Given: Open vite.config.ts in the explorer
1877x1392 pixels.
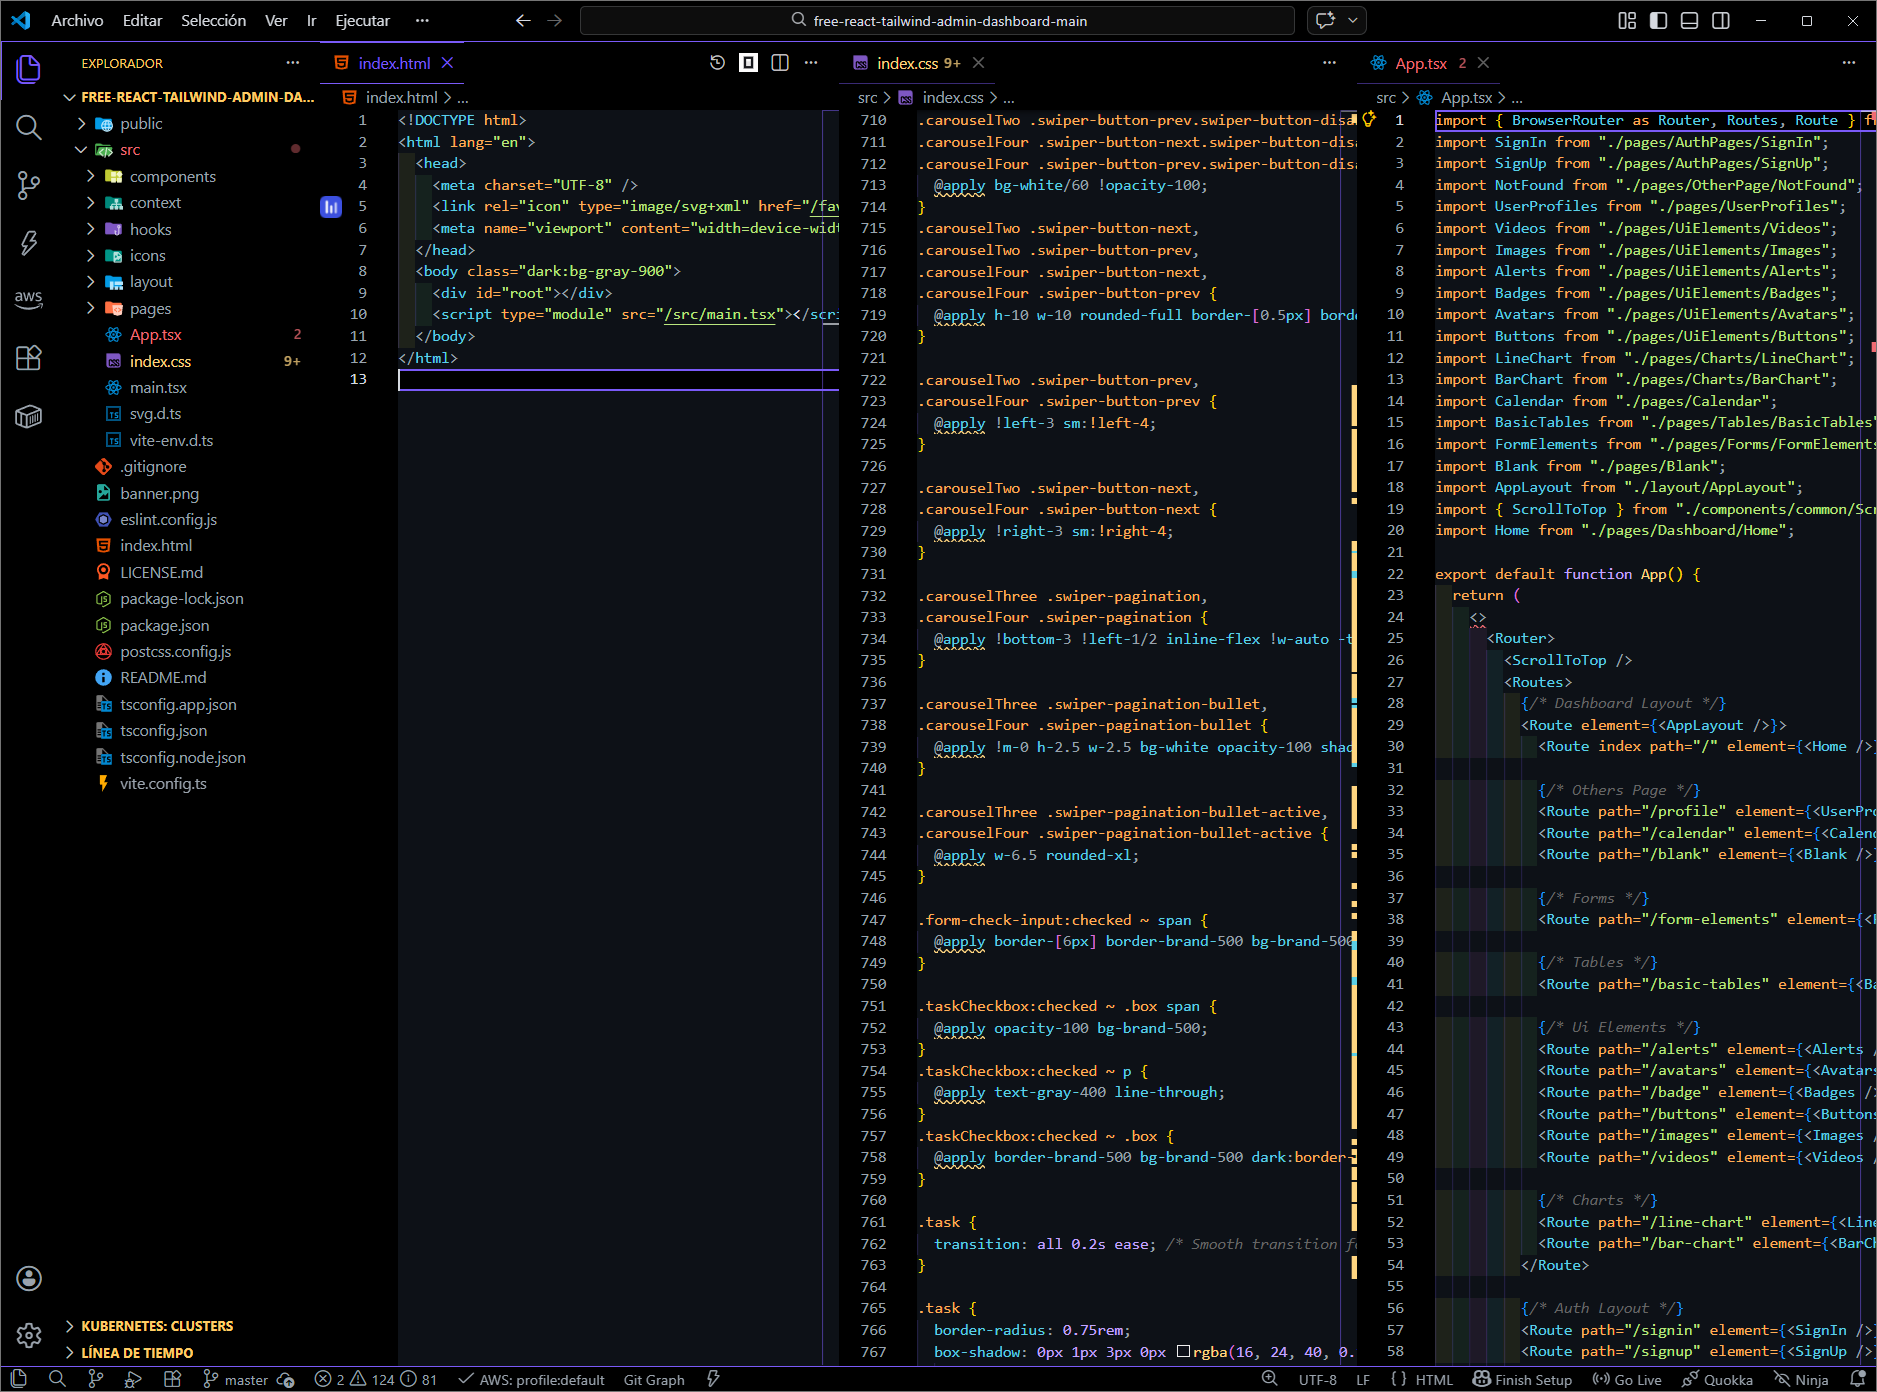Looking at the screenshot, I should (x=163, y=783).
